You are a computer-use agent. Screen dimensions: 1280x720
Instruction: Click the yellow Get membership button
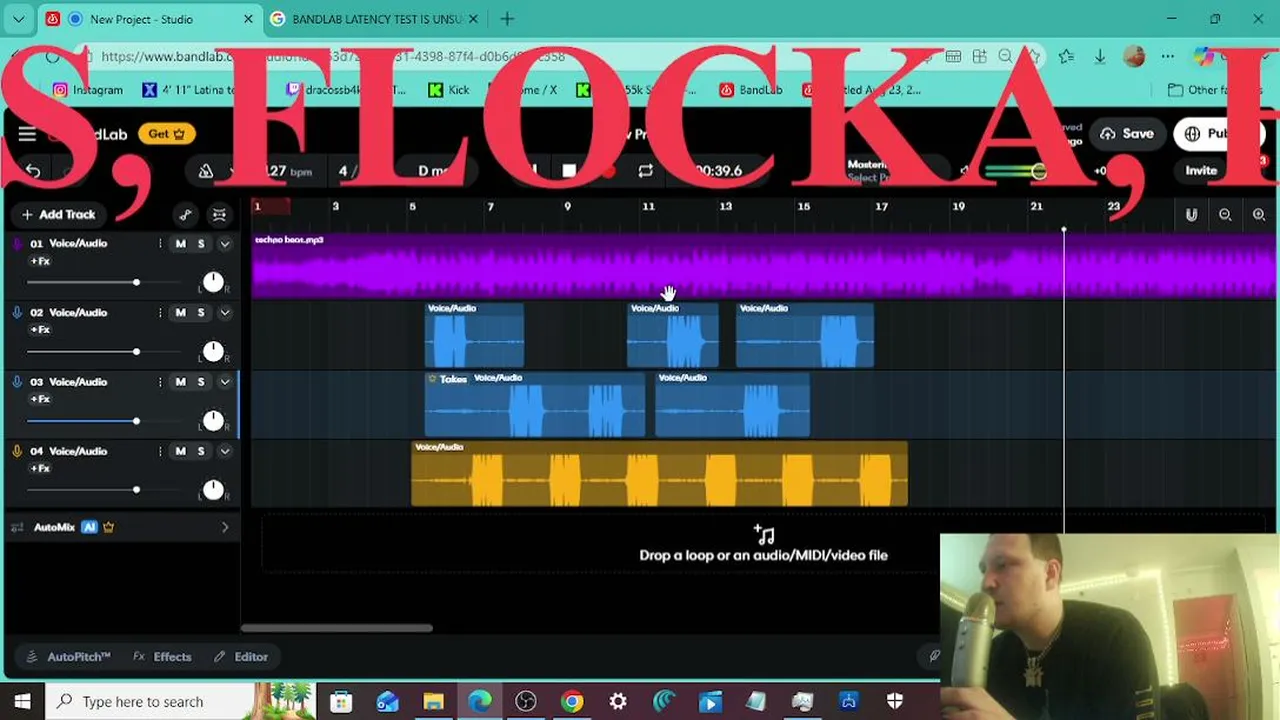(166, 134)
